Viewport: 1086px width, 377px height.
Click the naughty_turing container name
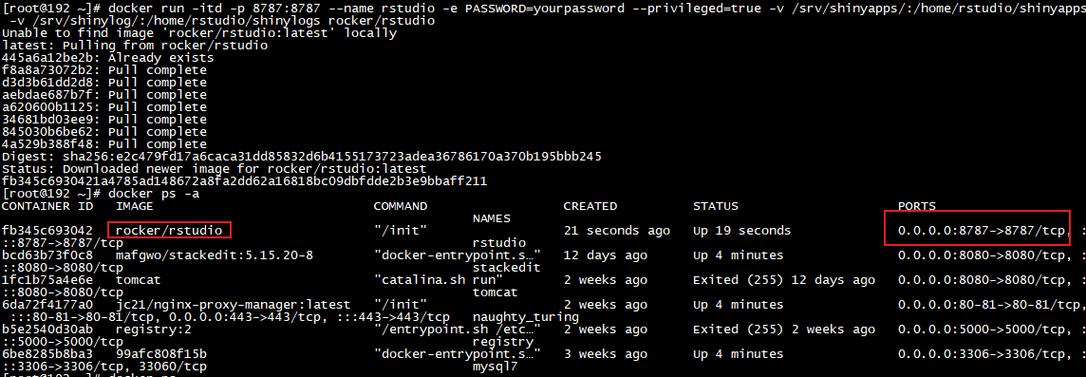coord(526,317)
